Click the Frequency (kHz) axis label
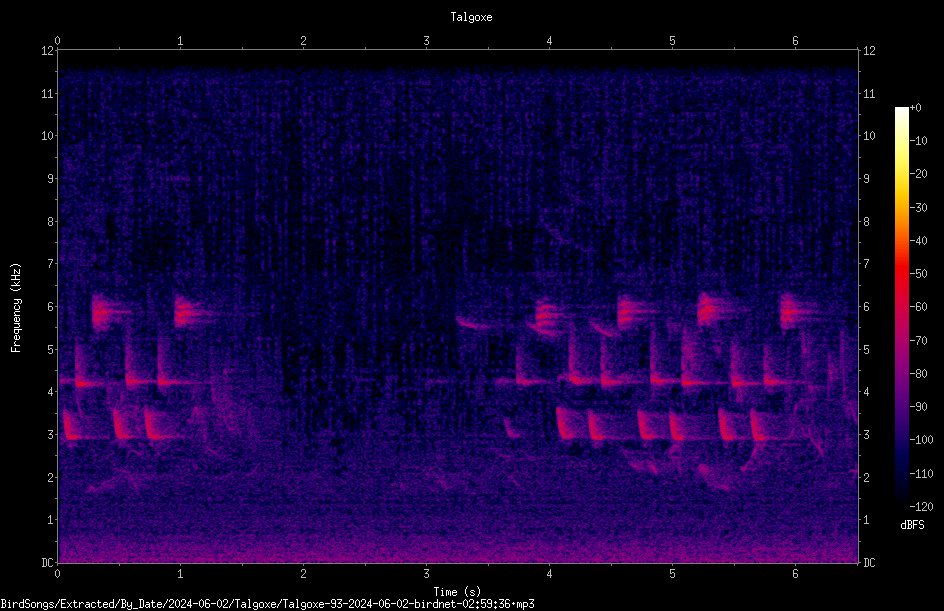 pos(16,307)
